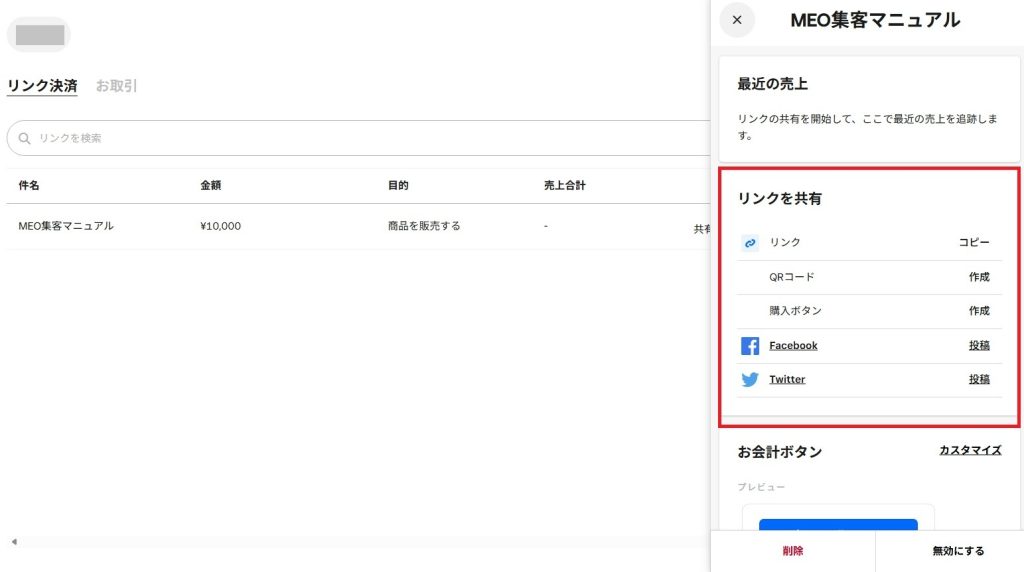Copy the link via コピー

pyautogui.click(x=974, y=242)
